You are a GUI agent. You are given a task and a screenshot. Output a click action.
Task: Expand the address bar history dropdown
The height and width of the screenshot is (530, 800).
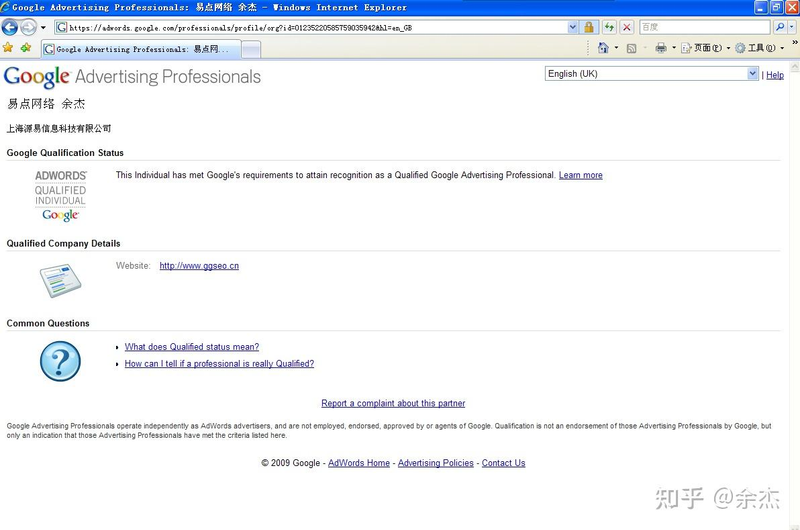[573, 28]
